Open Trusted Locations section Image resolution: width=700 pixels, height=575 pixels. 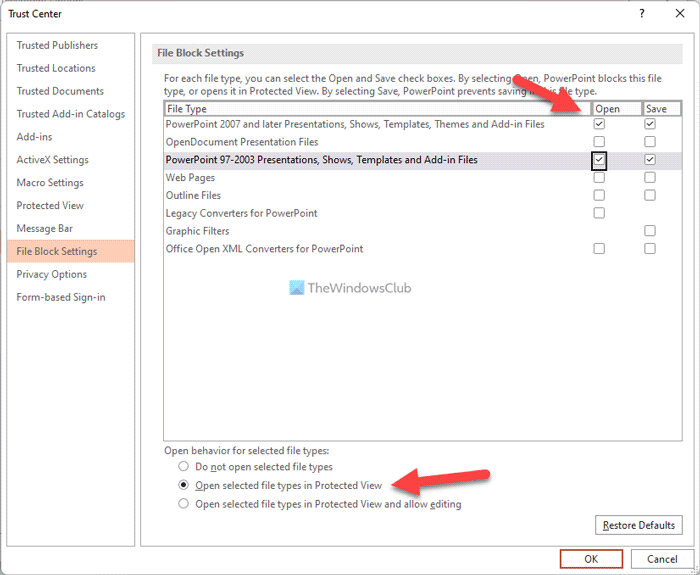pyautogui.click(x=71, y=68)
